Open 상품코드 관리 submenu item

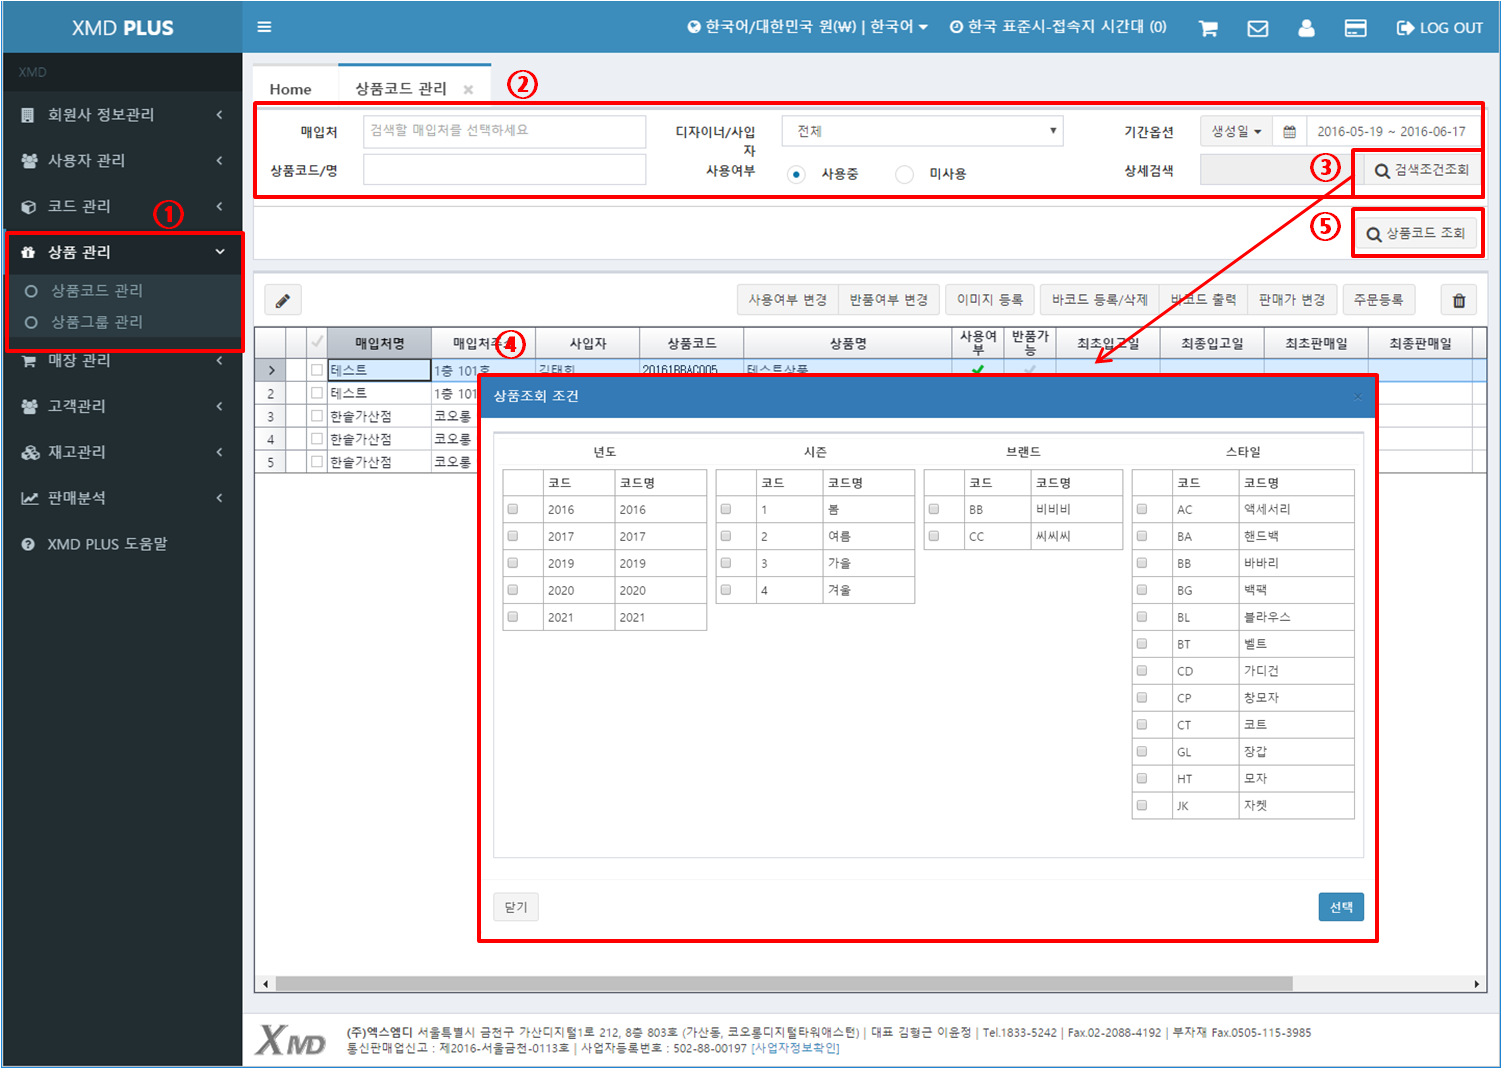point(97,291)
